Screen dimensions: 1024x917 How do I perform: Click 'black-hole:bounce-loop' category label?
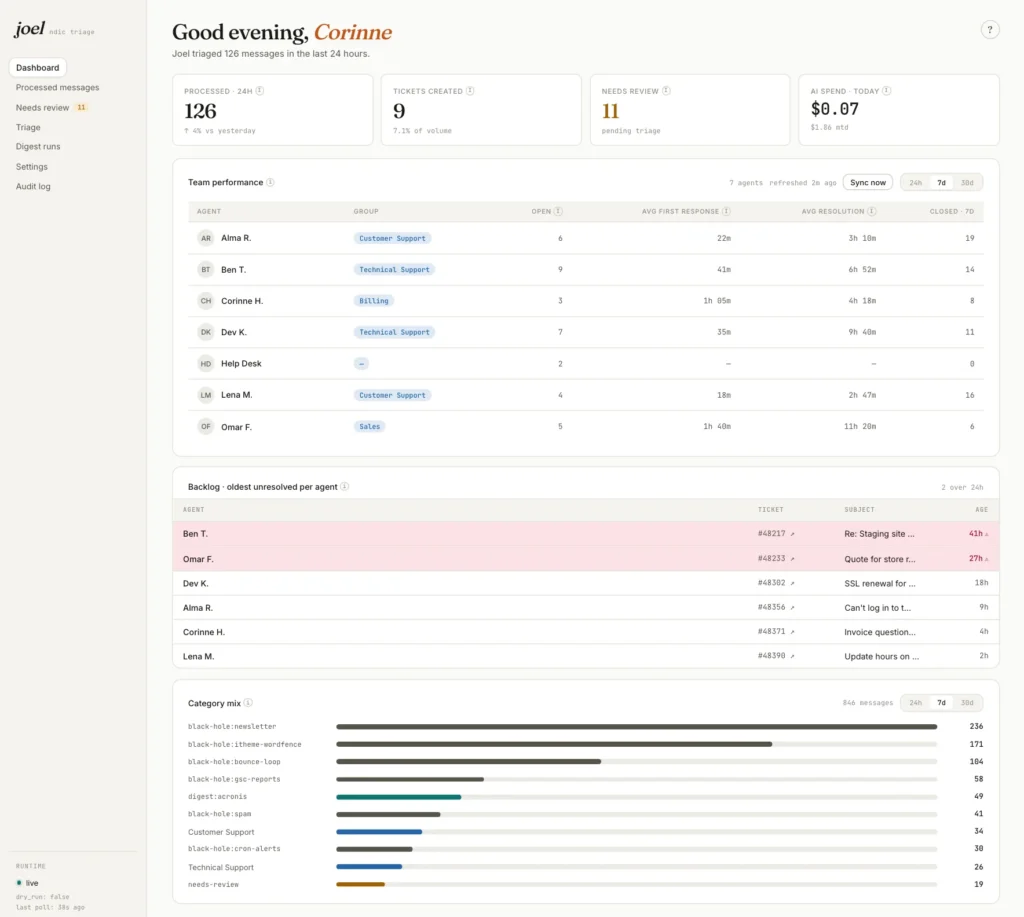[x=234, y=762]
